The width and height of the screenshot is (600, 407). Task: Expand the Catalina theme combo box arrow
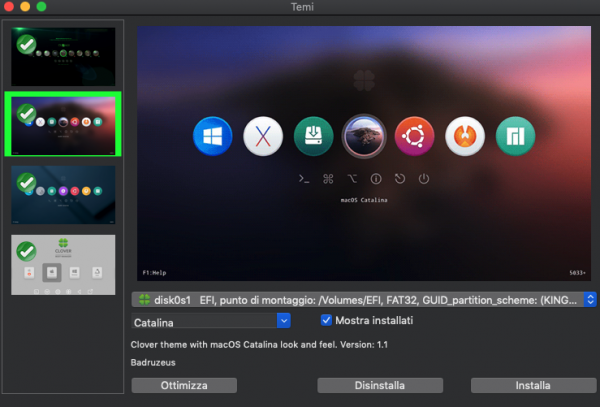tap(284, 321)
